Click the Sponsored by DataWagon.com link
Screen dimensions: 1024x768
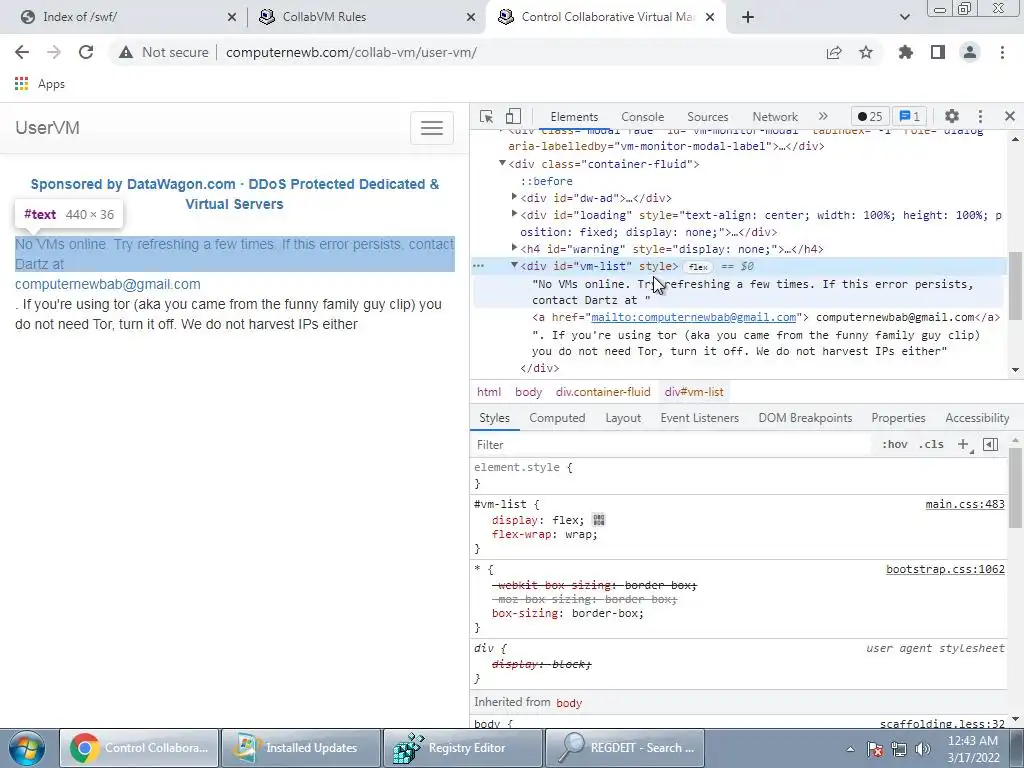tap(234, 194)
